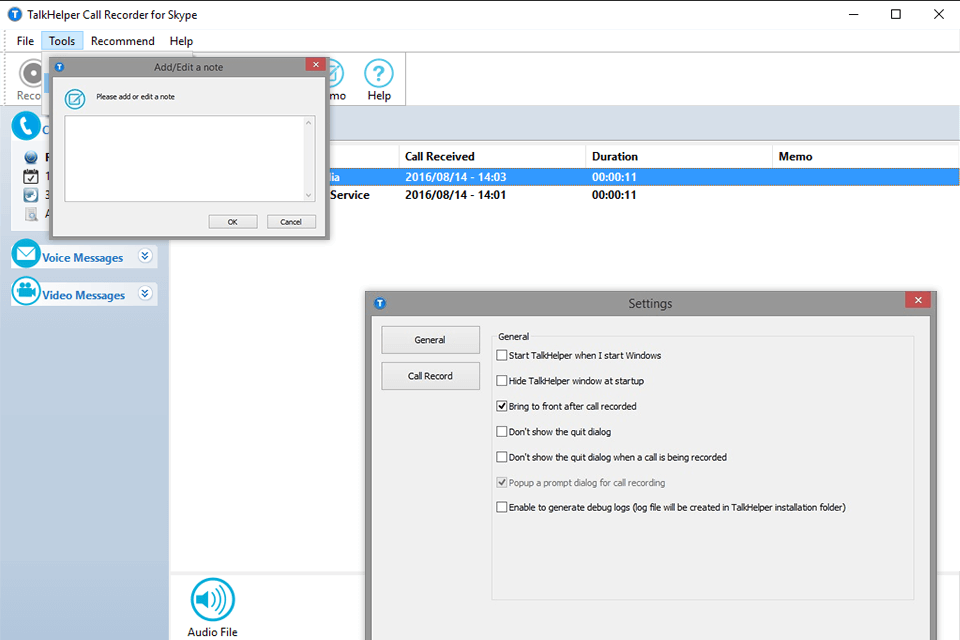Click the Voice Messages envelope icon
This screenshot has width=960, height=640.
coord(26,254)
